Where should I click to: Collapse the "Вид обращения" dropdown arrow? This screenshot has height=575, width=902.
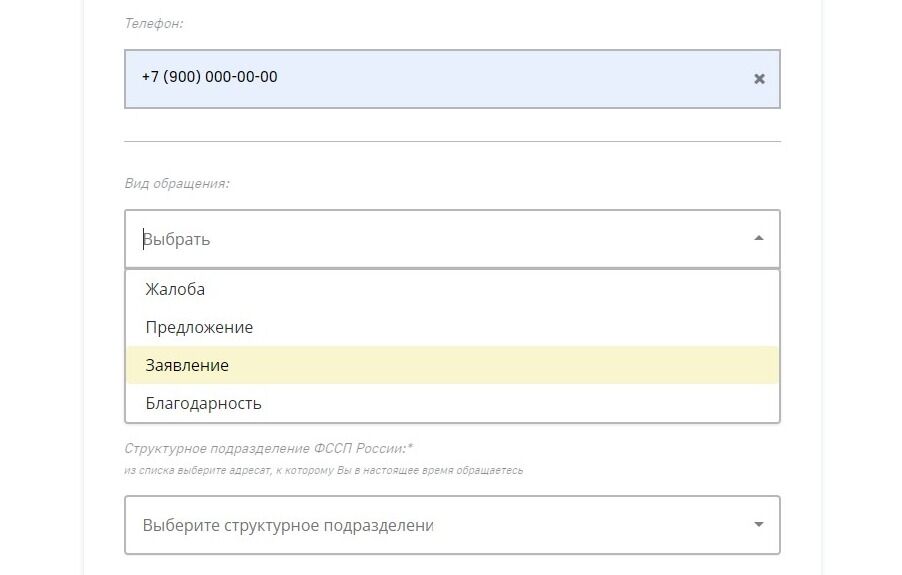(759, 238)
